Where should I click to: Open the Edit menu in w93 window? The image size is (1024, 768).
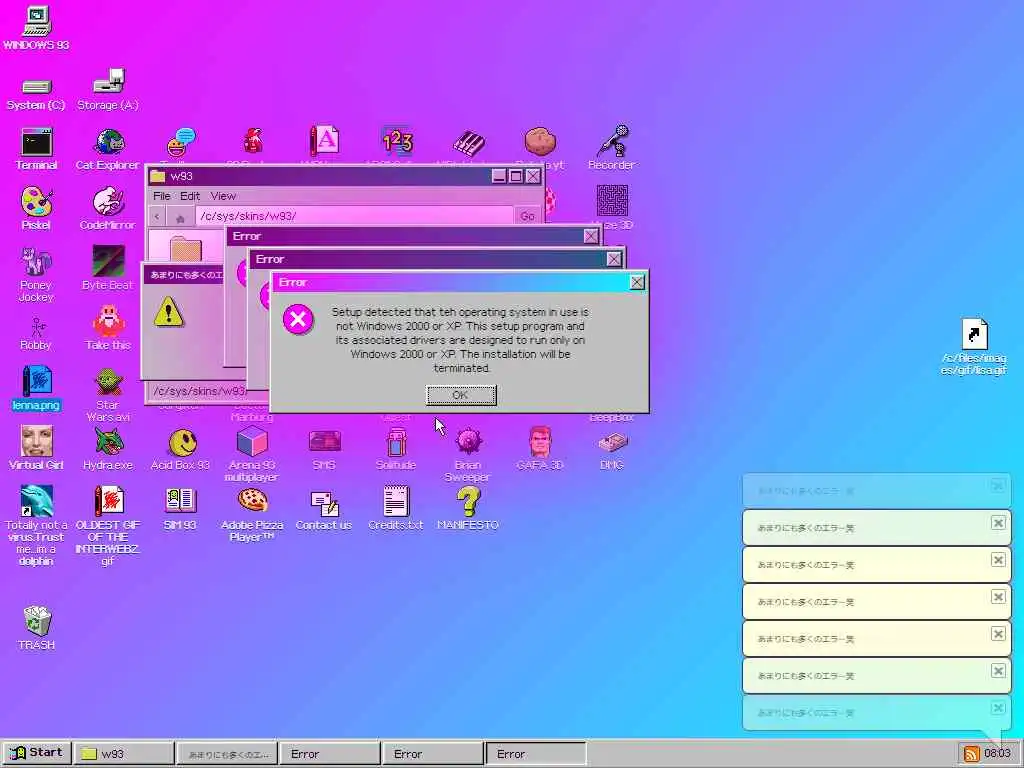(190, 196)
